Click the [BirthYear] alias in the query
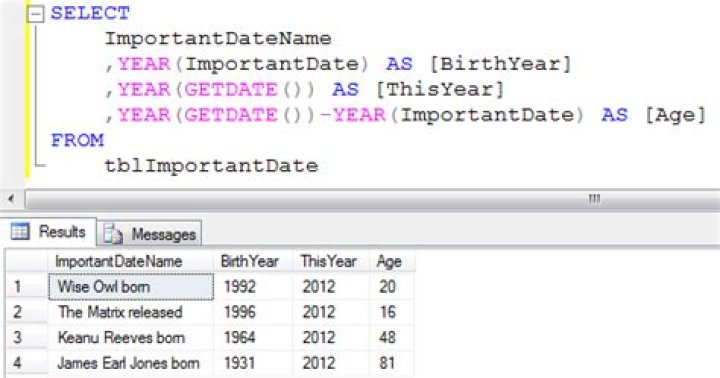The width and height of the screenshot is (720, 378). coord(501,64)
